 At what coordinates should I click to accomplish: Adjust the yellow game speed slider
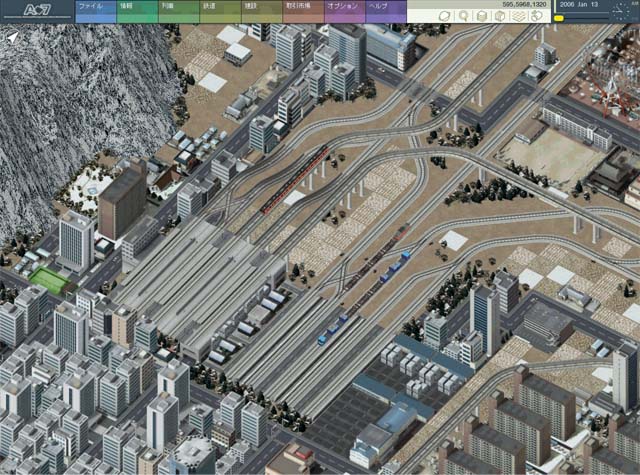click(559, 18)
